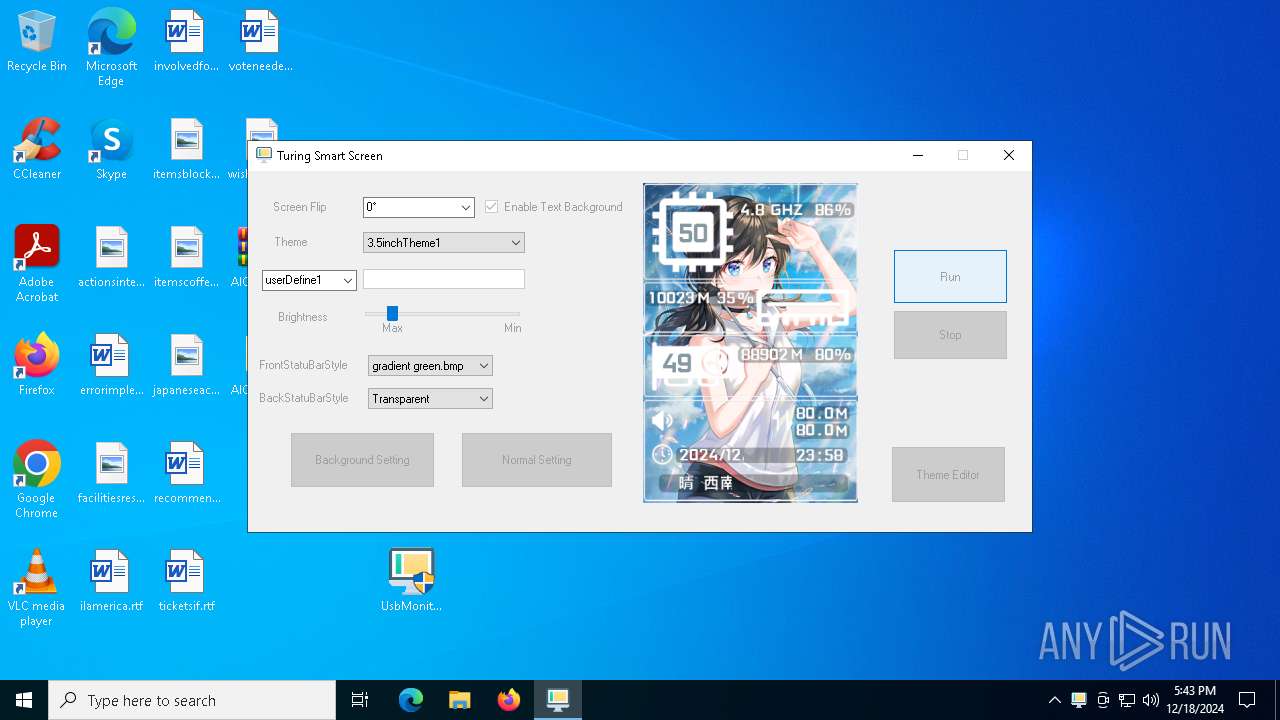
Task: Launch Microsoft Edge from desktop shortcut
Action: coord(111,48)
